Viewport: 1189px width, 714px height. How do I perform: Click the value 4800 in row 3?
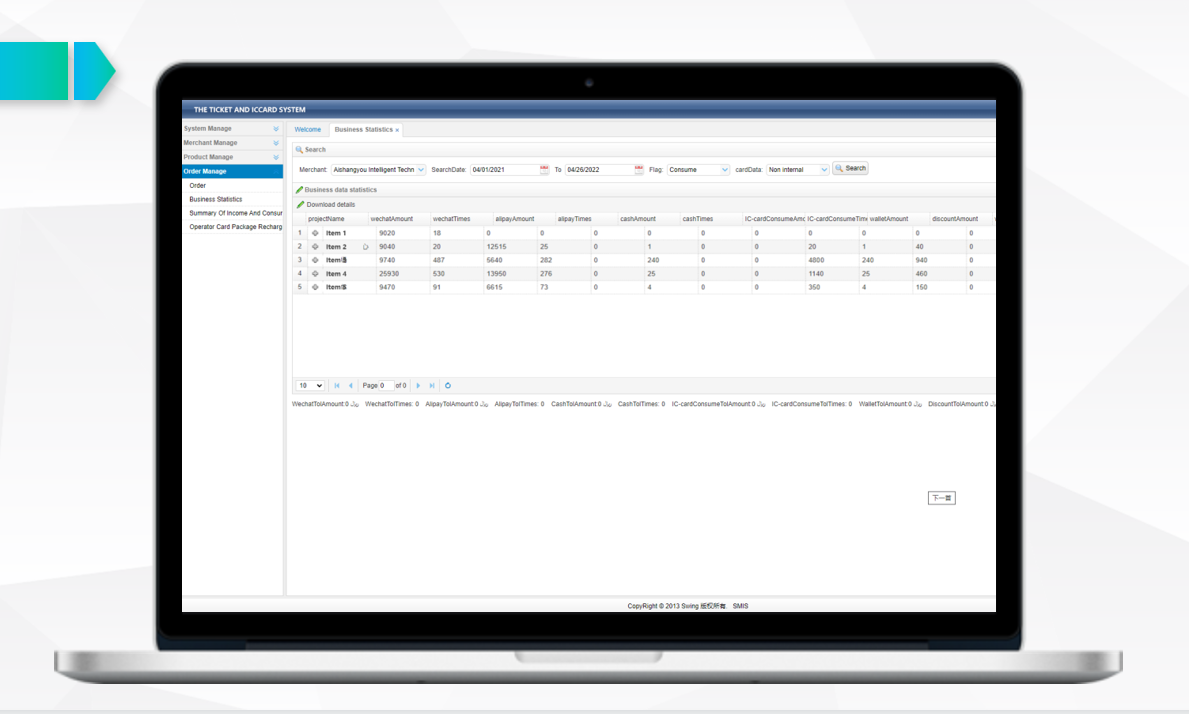point(816,261)
